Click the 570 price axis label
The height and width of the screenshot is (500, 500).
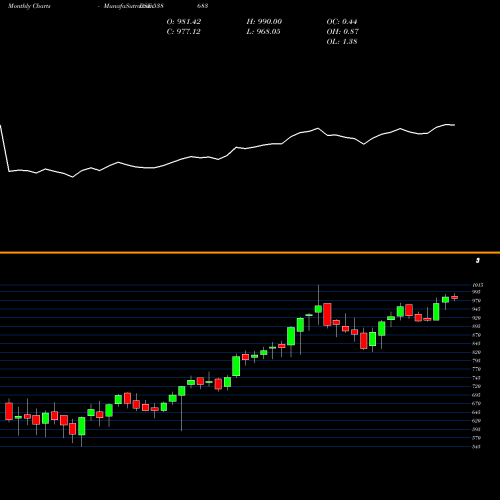(476, 438)
